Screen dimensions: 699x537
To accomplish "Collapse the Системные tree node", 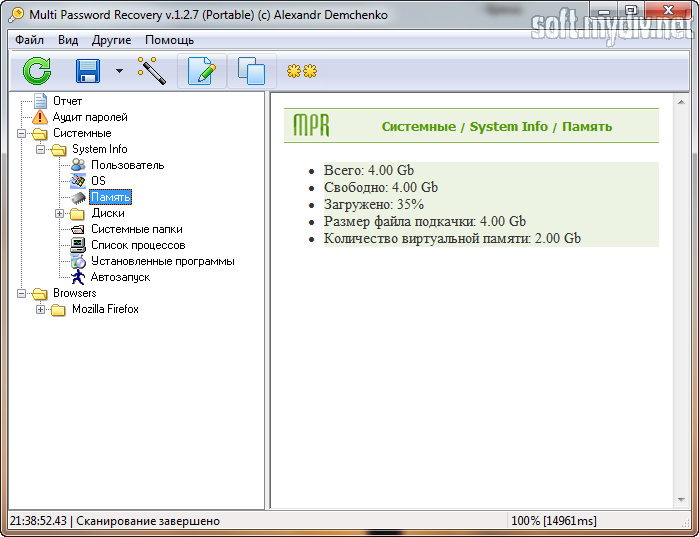I will [x=21, y=133].
